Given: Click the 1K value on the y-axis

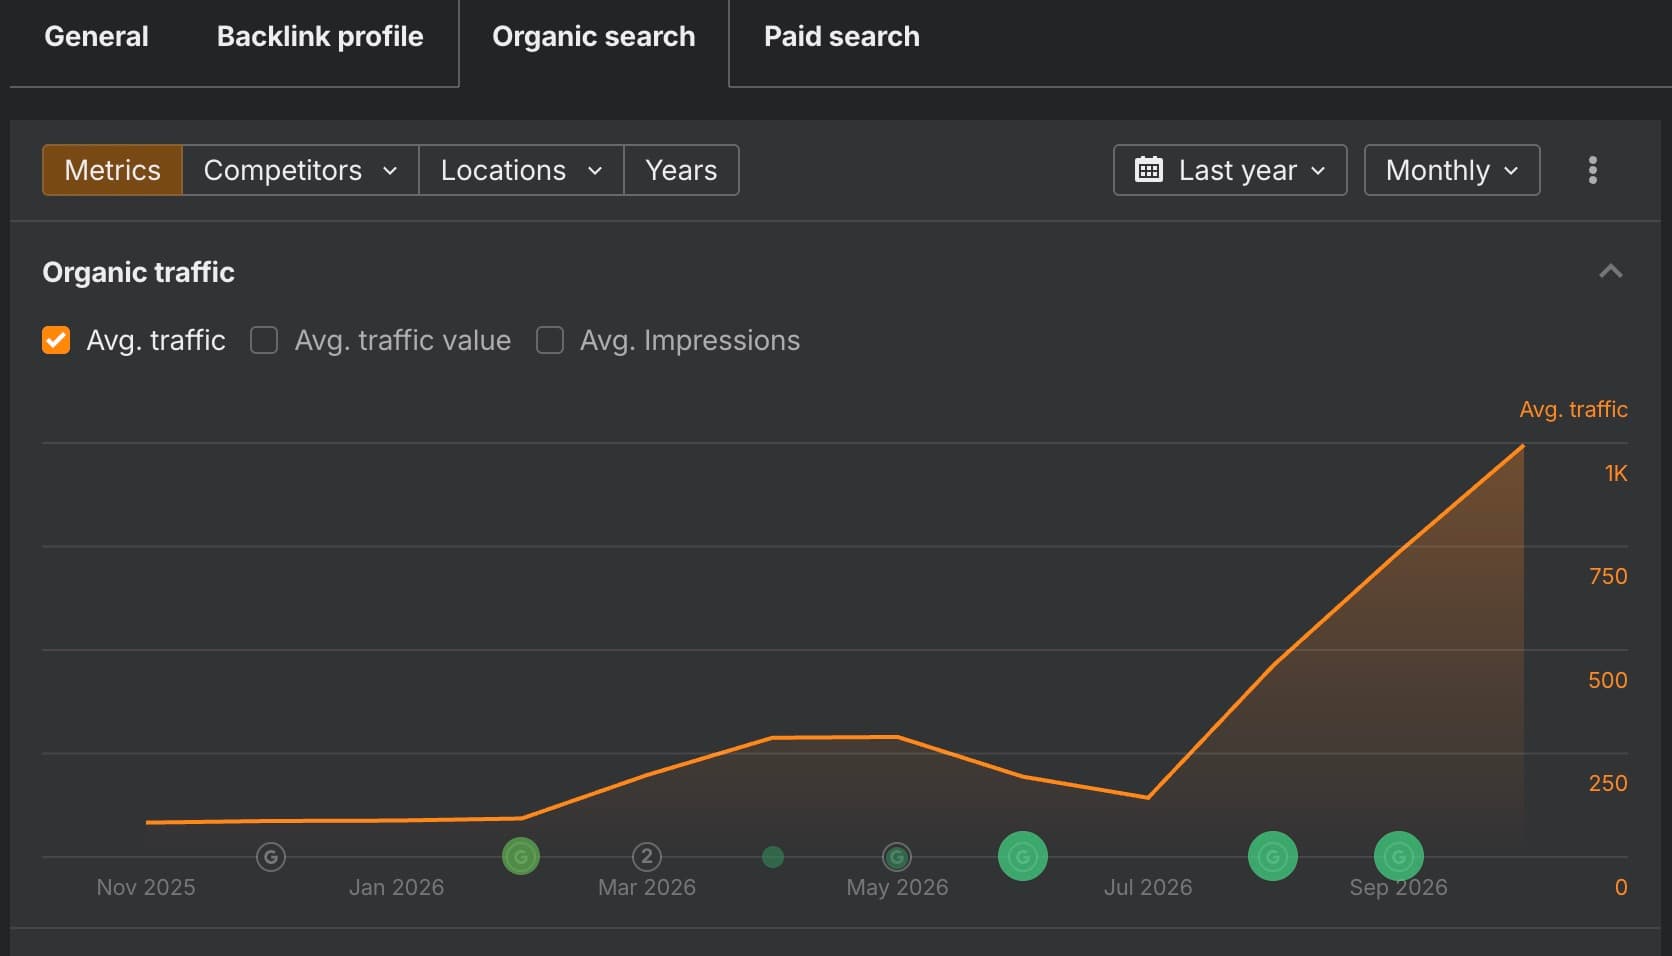Looking at the screenshot, I should pos(1616,473).
